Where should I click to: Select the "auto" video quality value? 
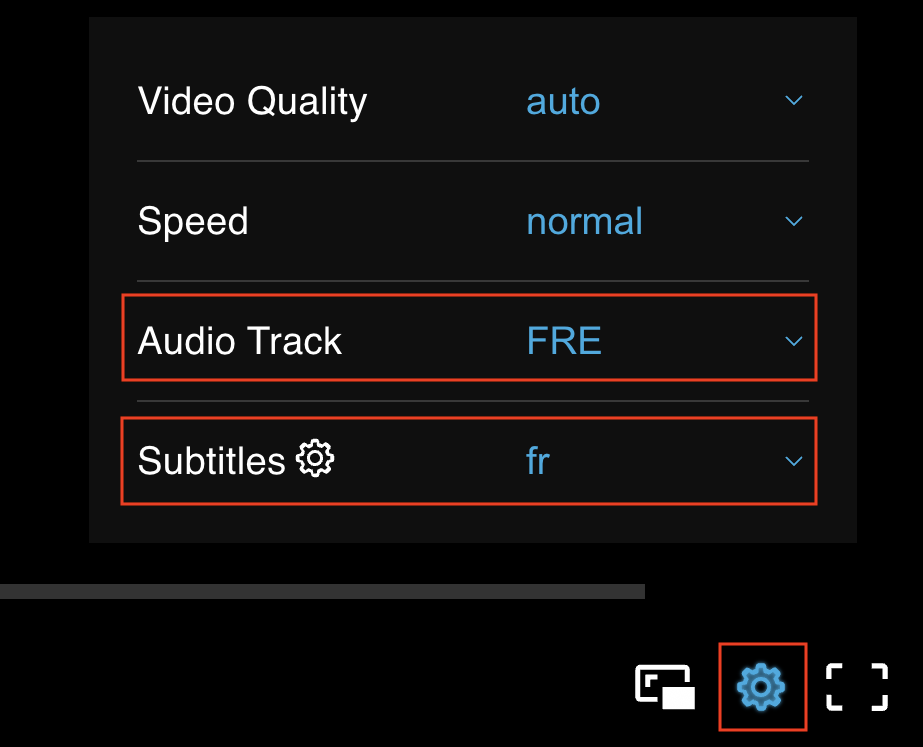[563, 101]
